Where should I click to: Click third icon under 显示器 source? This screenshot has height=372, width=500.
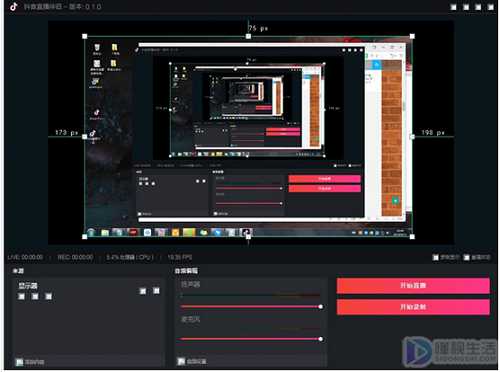point(49,296)
